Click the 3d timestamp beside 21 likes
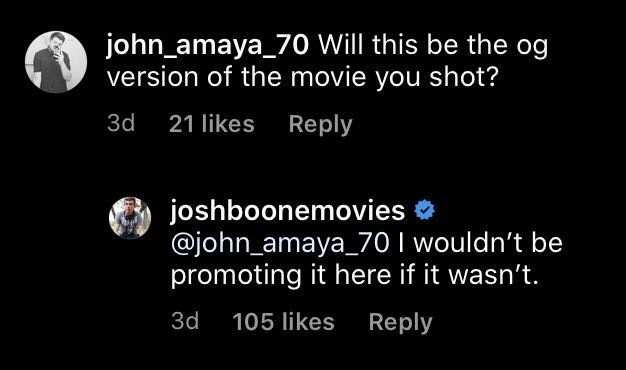 (x=121, y=123)
